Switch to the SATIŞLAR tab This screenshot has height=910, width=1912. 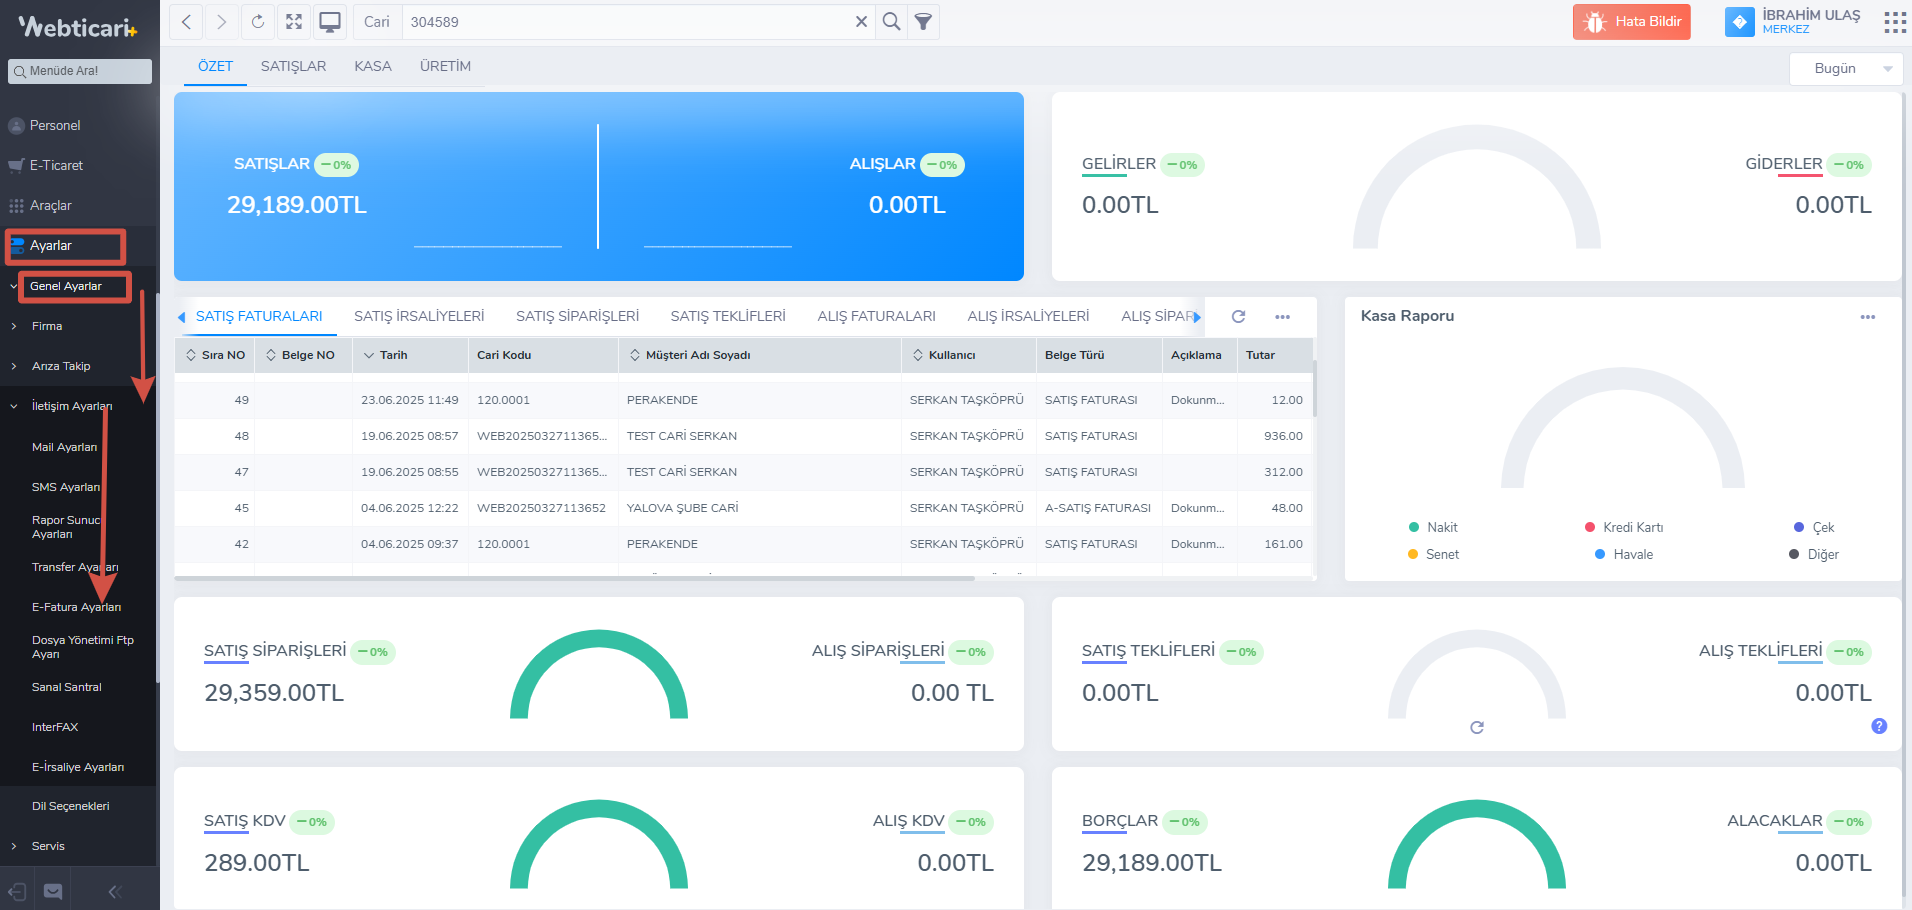293,66
